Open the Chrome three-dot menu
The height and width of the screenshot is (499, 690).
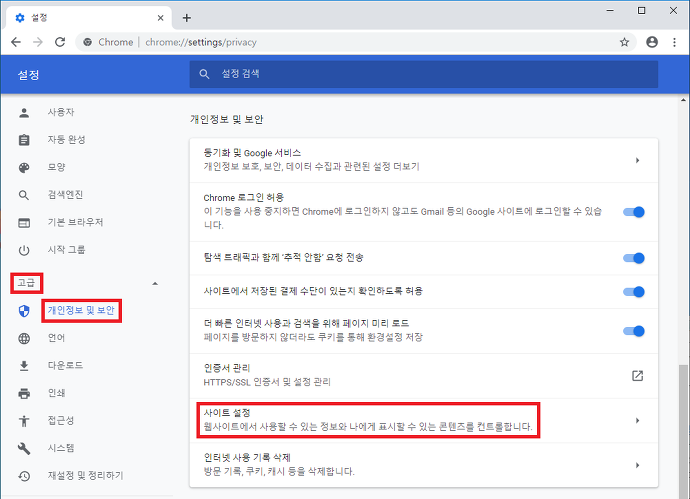(x=674, y=42)
